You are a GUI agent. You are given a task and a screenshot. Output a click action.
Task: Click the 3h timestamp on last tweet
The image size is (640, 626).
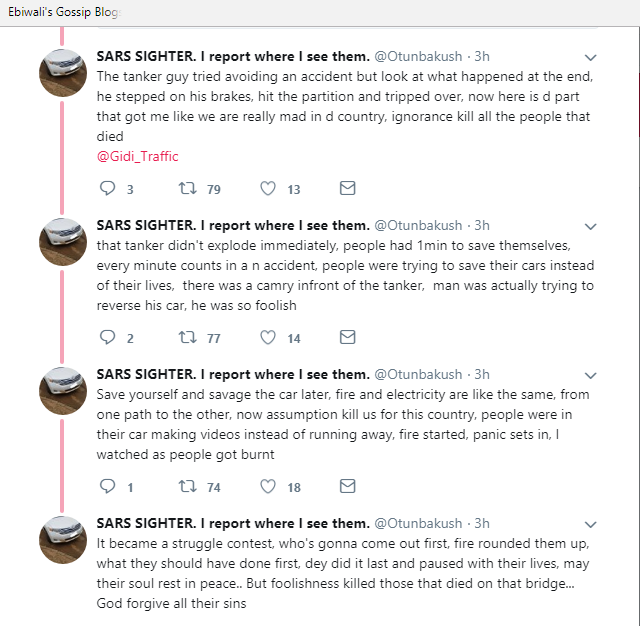(x=482, y=523)
